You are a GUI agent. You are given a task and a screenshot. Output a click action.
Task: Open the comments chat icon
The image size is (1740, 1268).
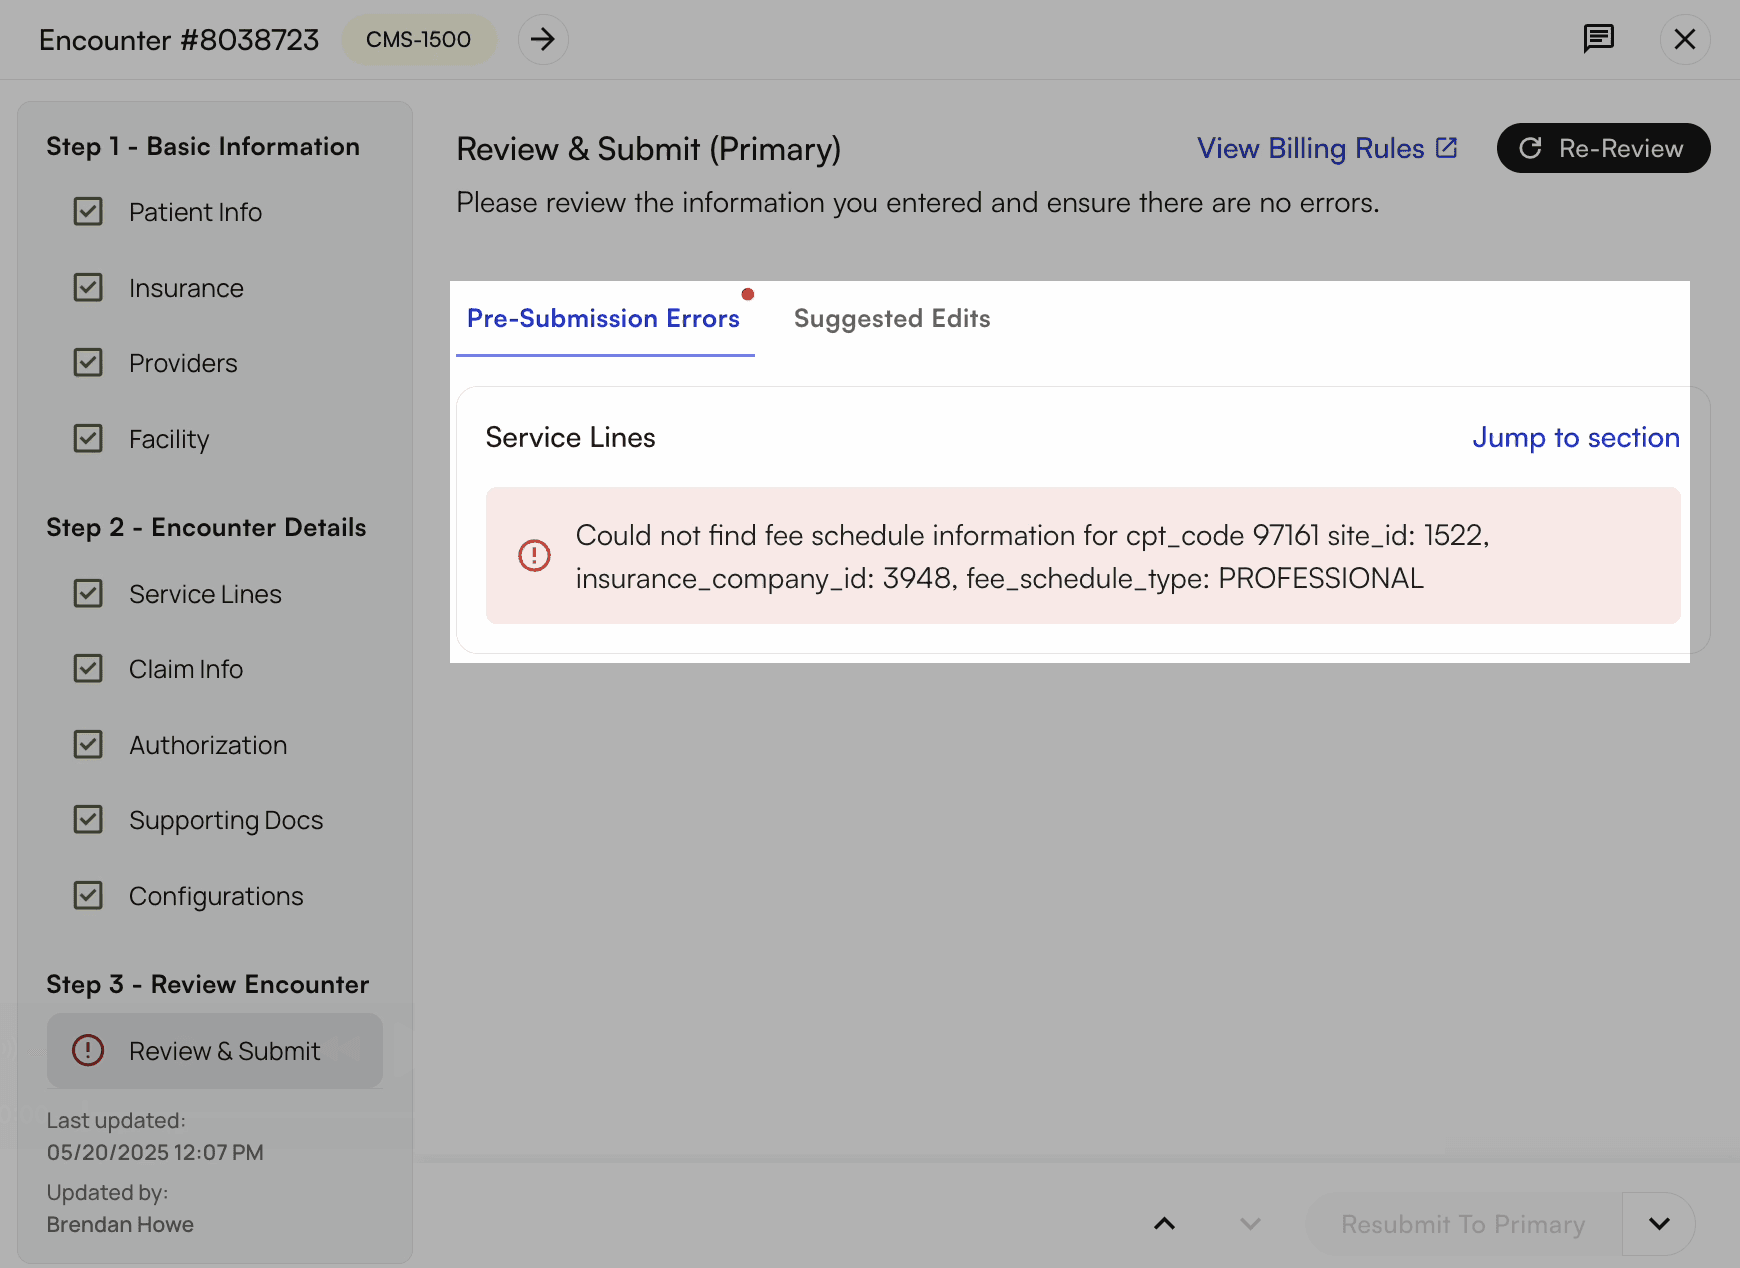[x=1598, y=39]
